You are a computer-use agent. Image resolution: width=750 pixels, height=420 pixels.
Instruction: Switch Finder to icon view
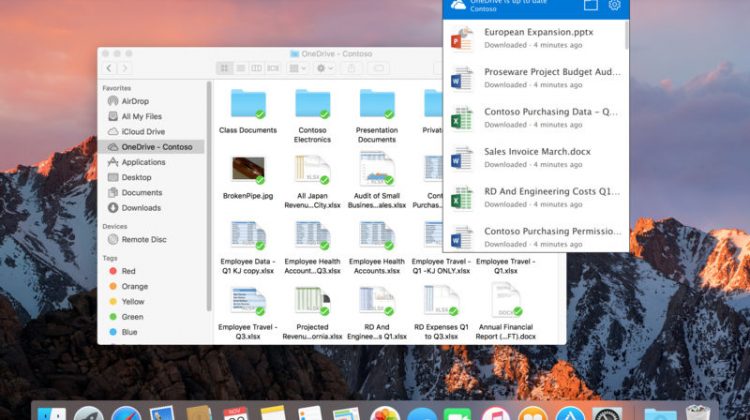tap(224, 68)
